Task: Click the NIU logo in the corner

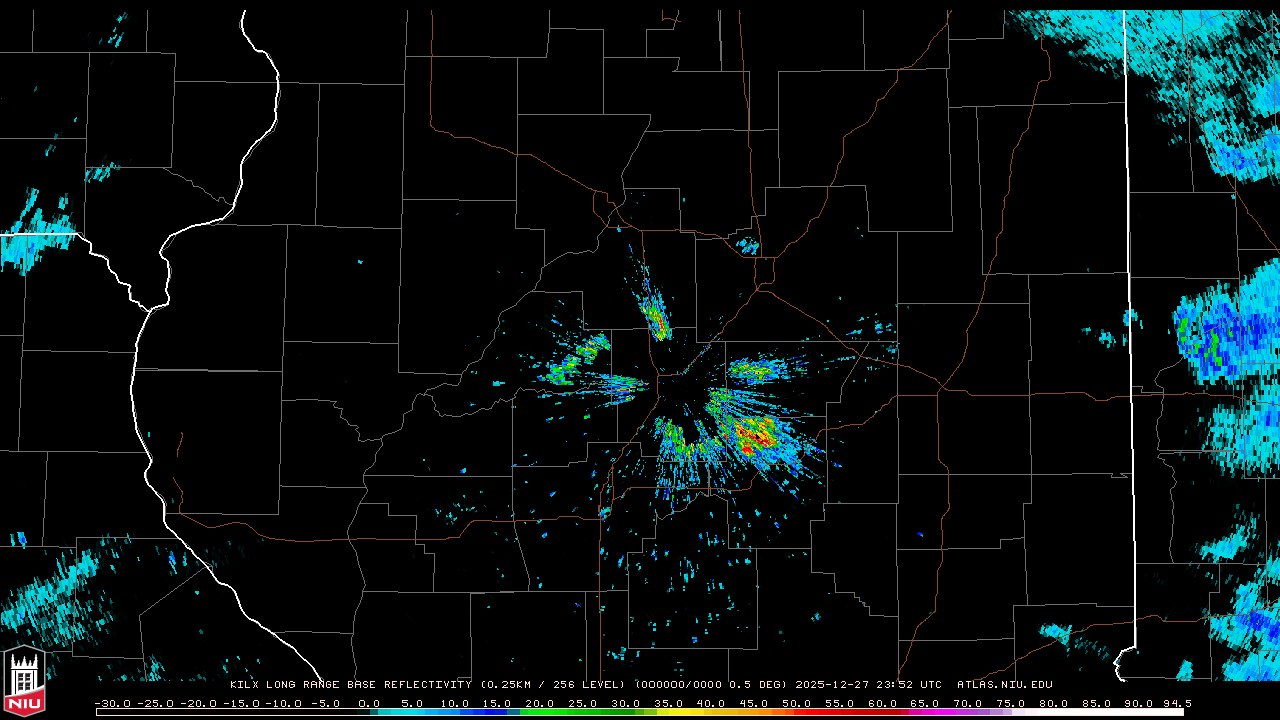Action: pos(24,684)
